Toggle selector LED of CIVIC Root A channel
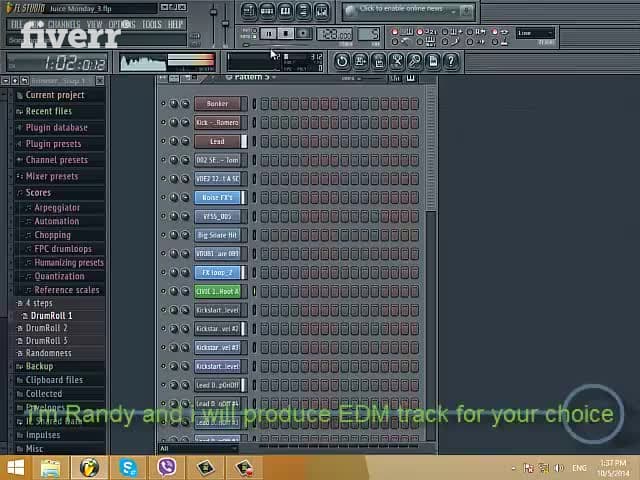Screen dimensions: 640x480 click(254, 291)
